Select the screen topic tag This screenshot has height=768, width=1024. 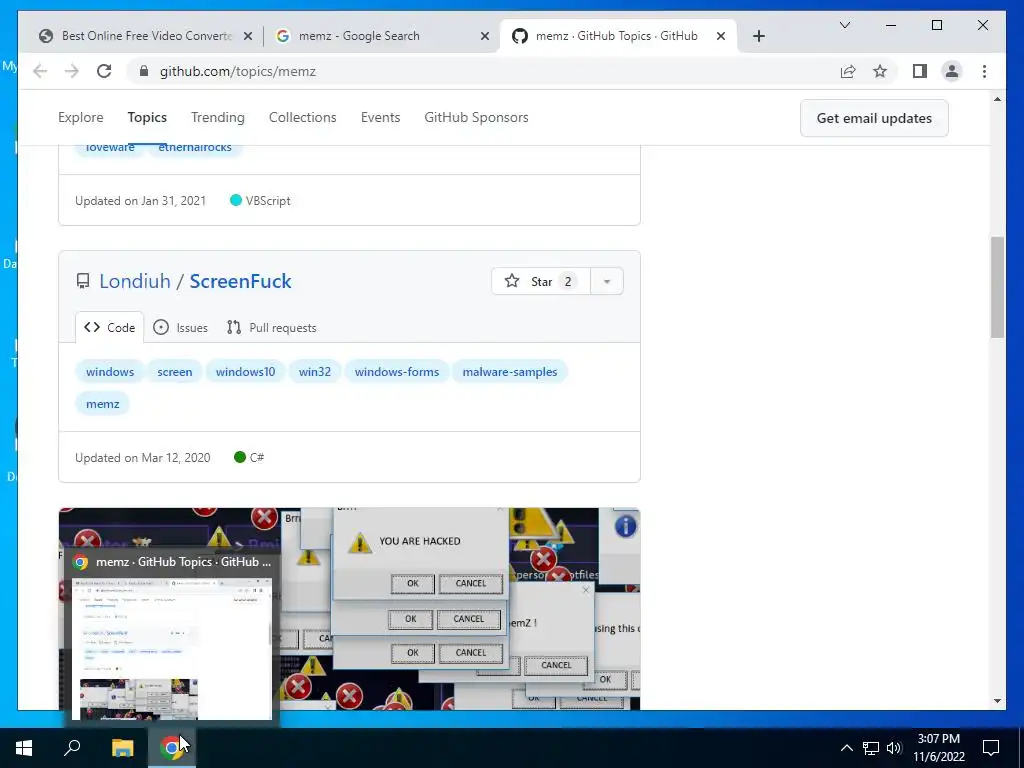(174, 372)
